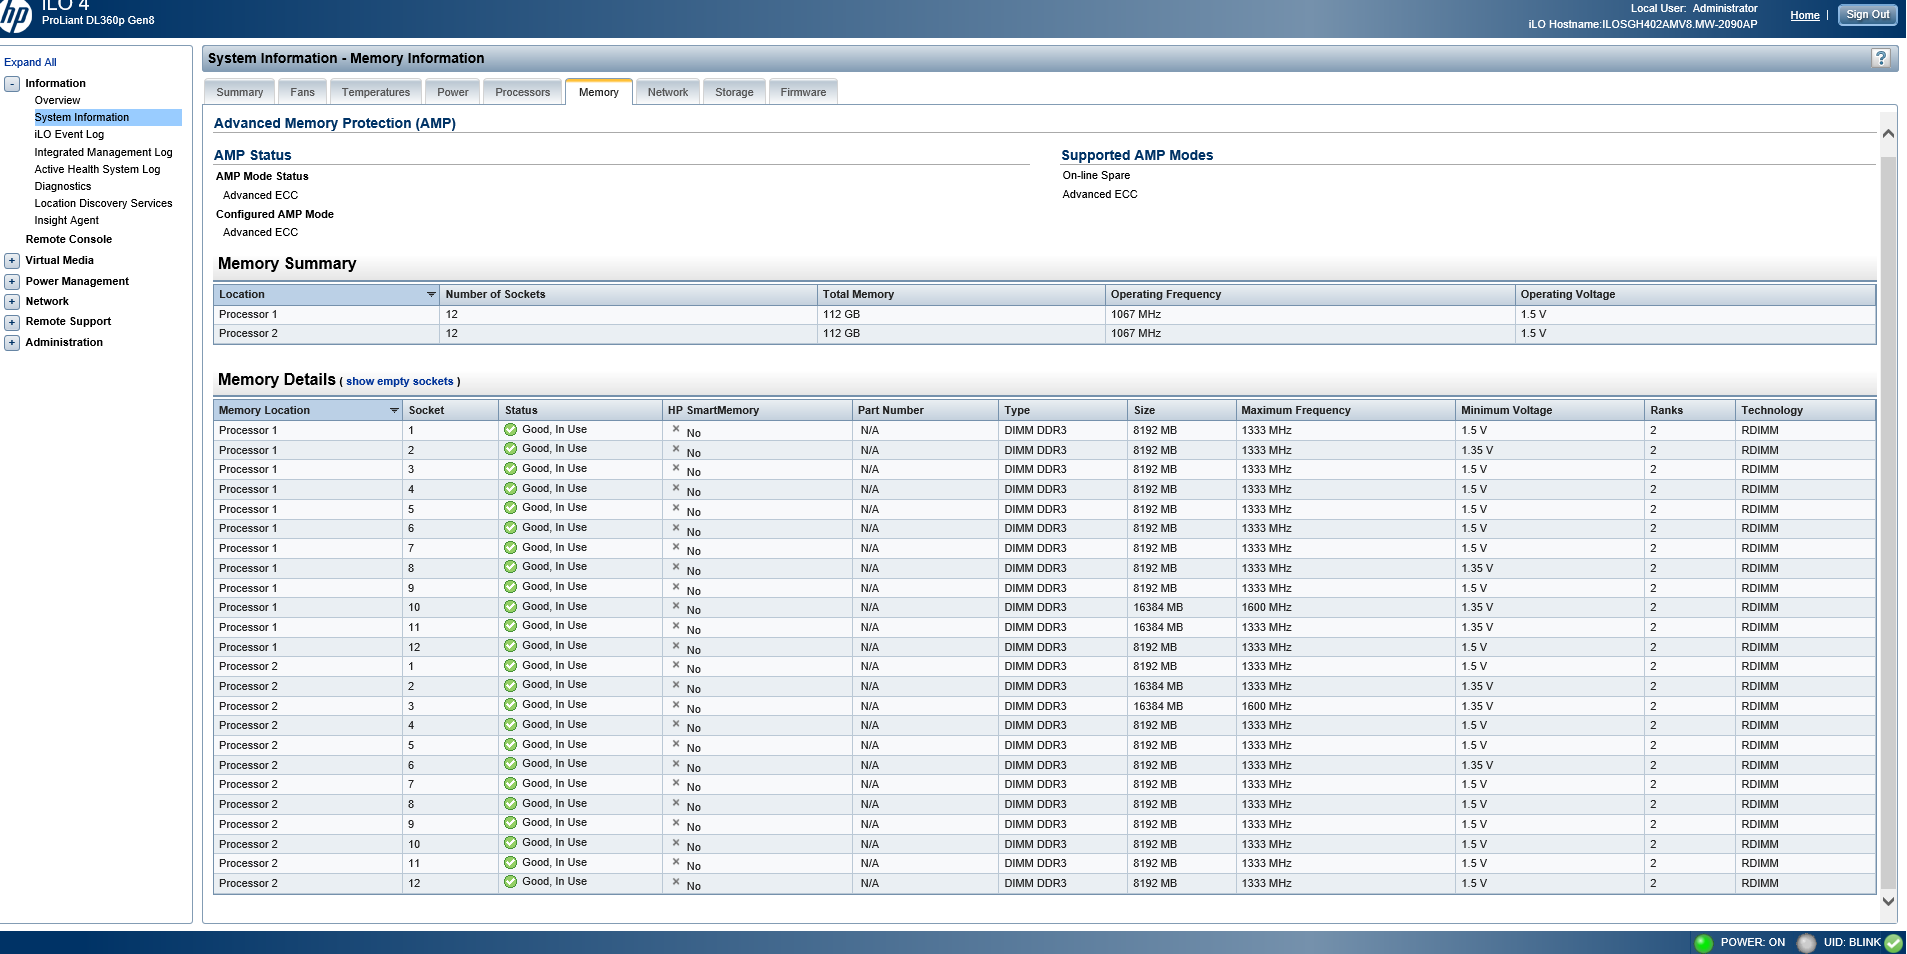1907x954 pixels.
Task: Expand the Power Management tree node
Action: point(12,282)
